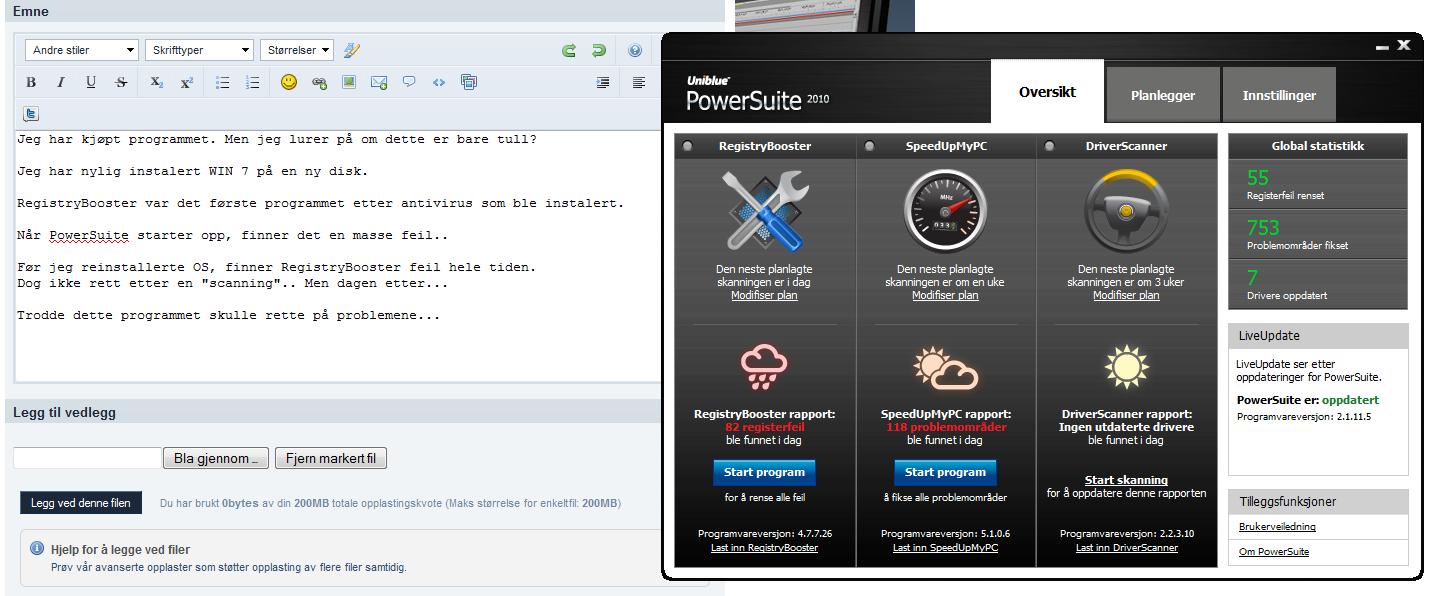The height and width of the screenshot is (596, 1436).
Task: Switch to the Oversikt tab
Action: pos(1047,92)
